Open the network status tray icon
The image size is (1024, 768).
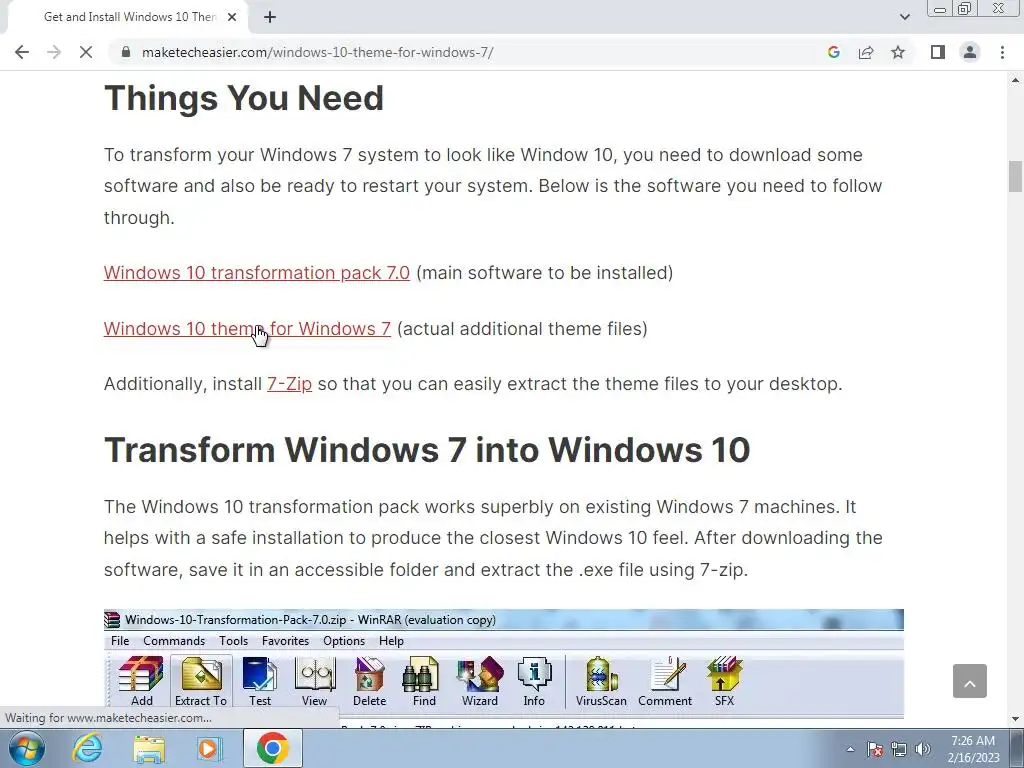[899, 749]
